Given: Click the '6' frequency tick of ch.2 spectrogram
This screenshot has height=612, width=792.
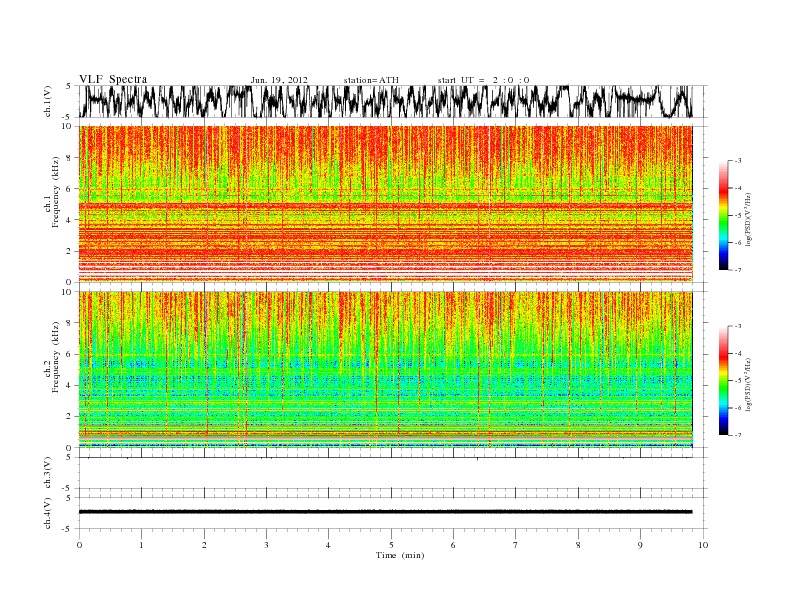Looking at the screenshot, I should (x=70, y=354).
